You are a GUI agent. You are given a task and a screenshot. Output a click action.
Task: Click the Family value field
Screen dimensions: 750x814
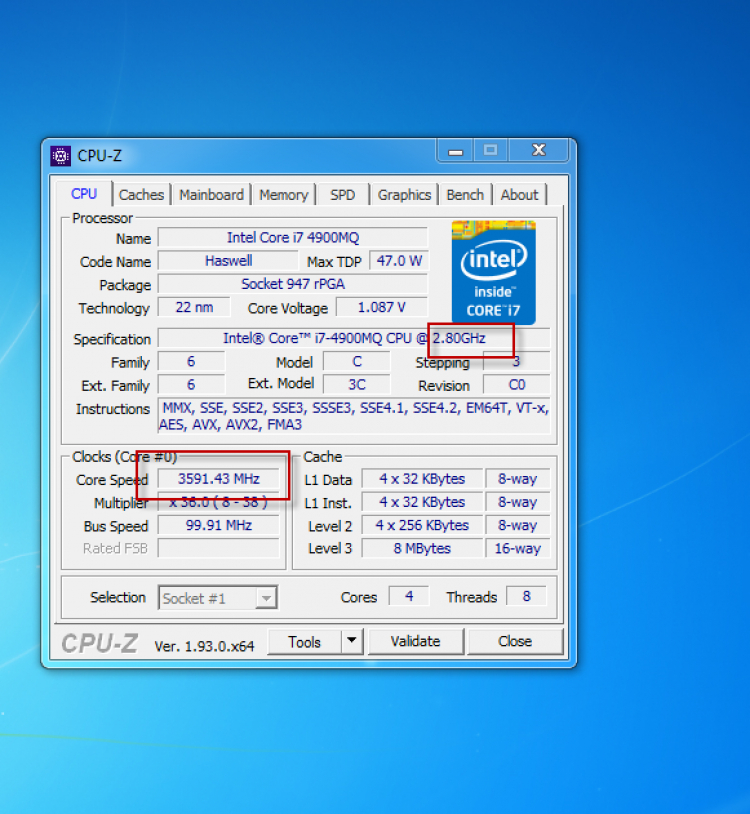191,362
